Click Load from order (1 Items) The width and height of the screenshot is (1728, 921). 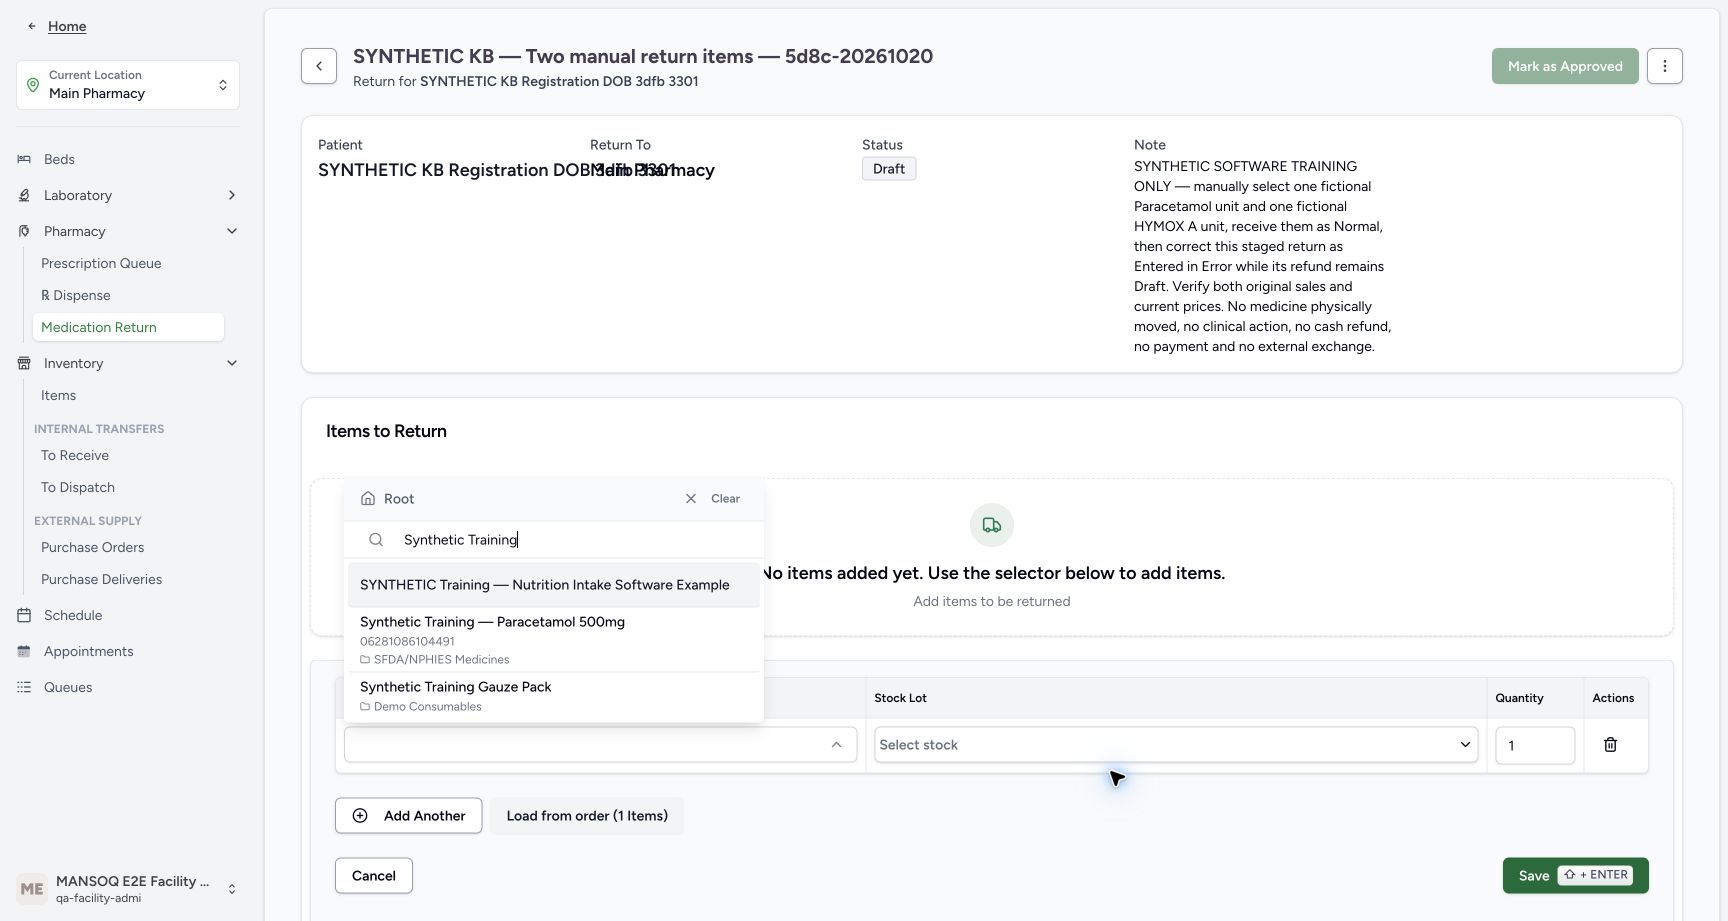[587, 816]
